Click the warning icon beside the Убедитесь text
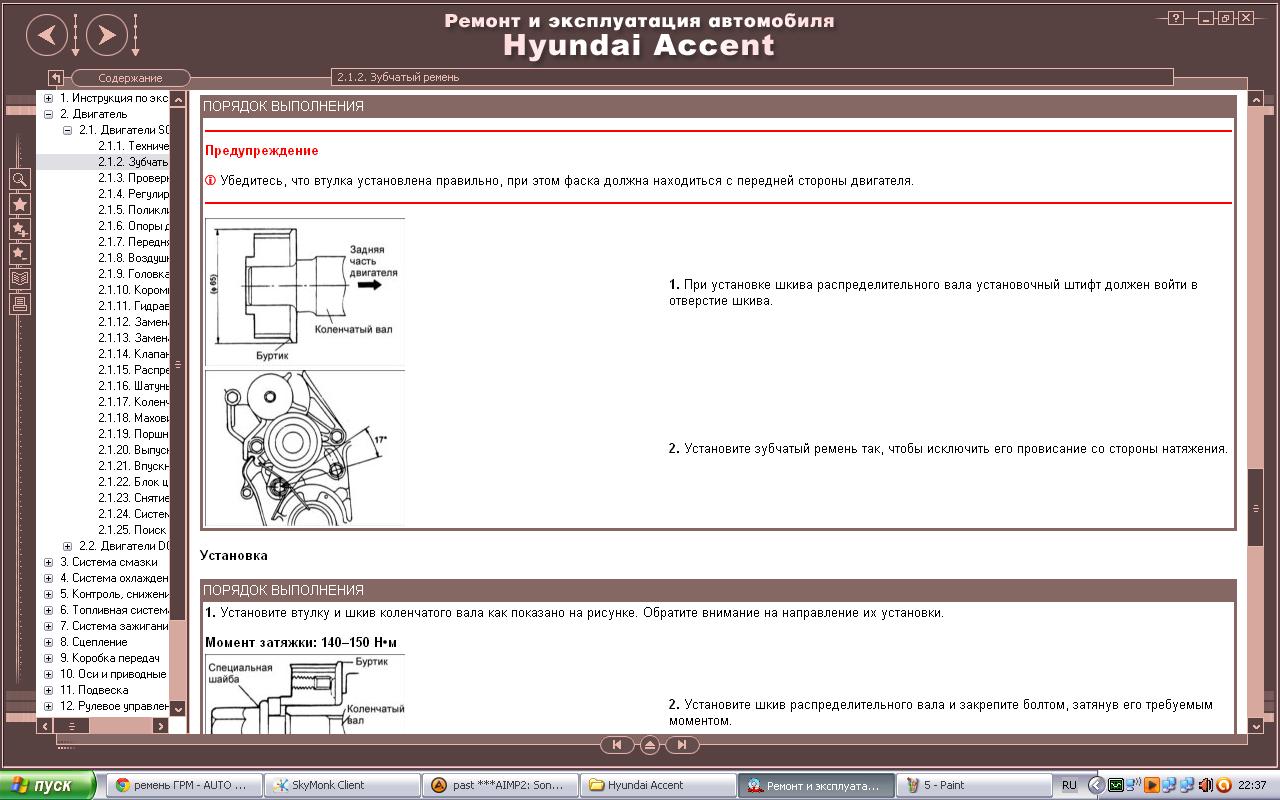This screenshot has height=800, width=1280. point(210,181)
